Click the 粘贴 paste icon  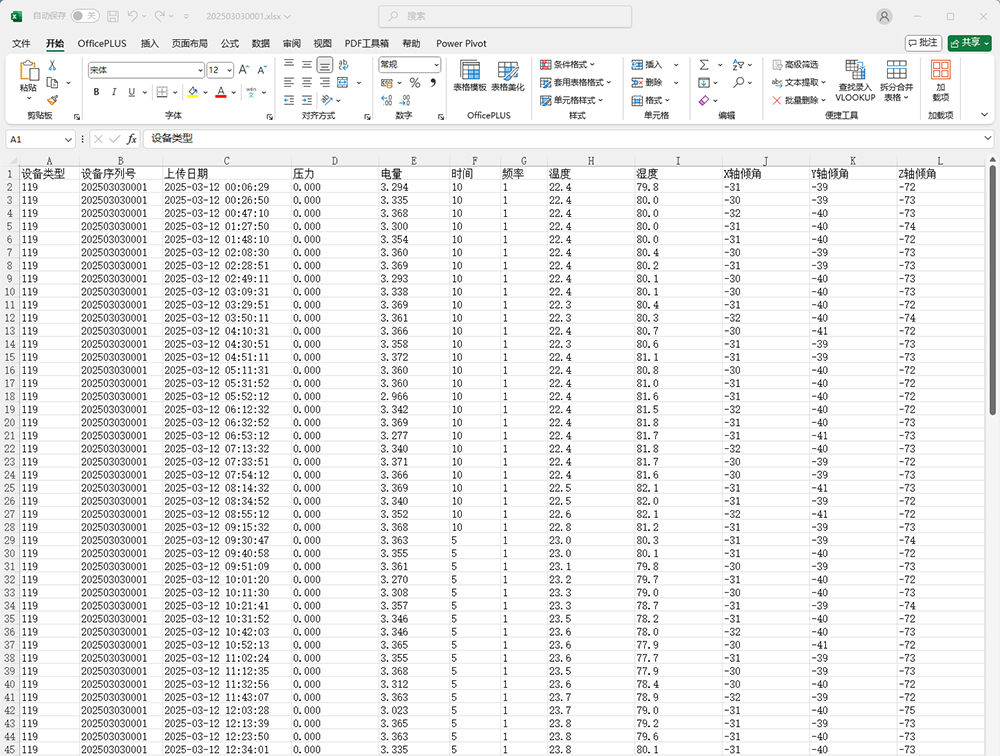click(x=29, y=70)
